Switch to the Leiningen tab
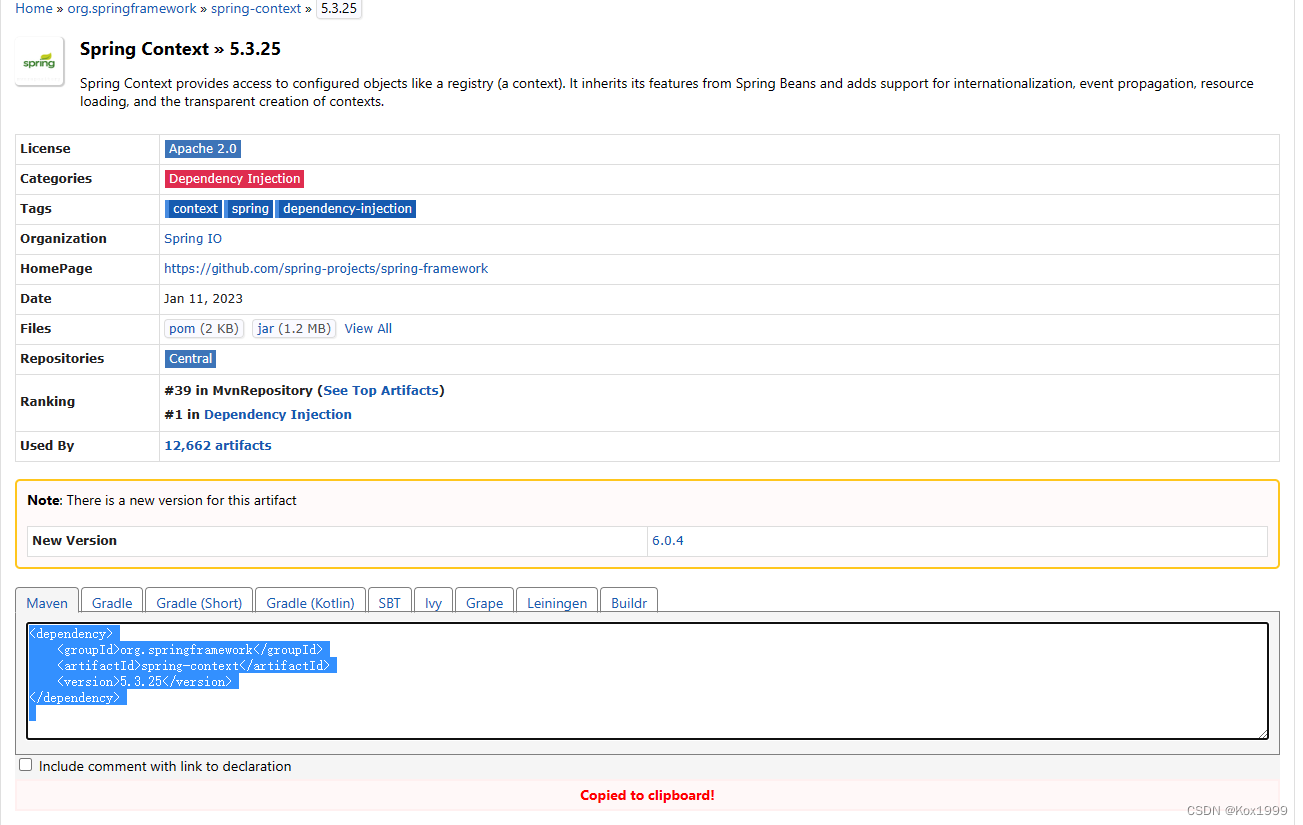The height and width of the screenshot is (825, 1303). click(x=556, y=603)
